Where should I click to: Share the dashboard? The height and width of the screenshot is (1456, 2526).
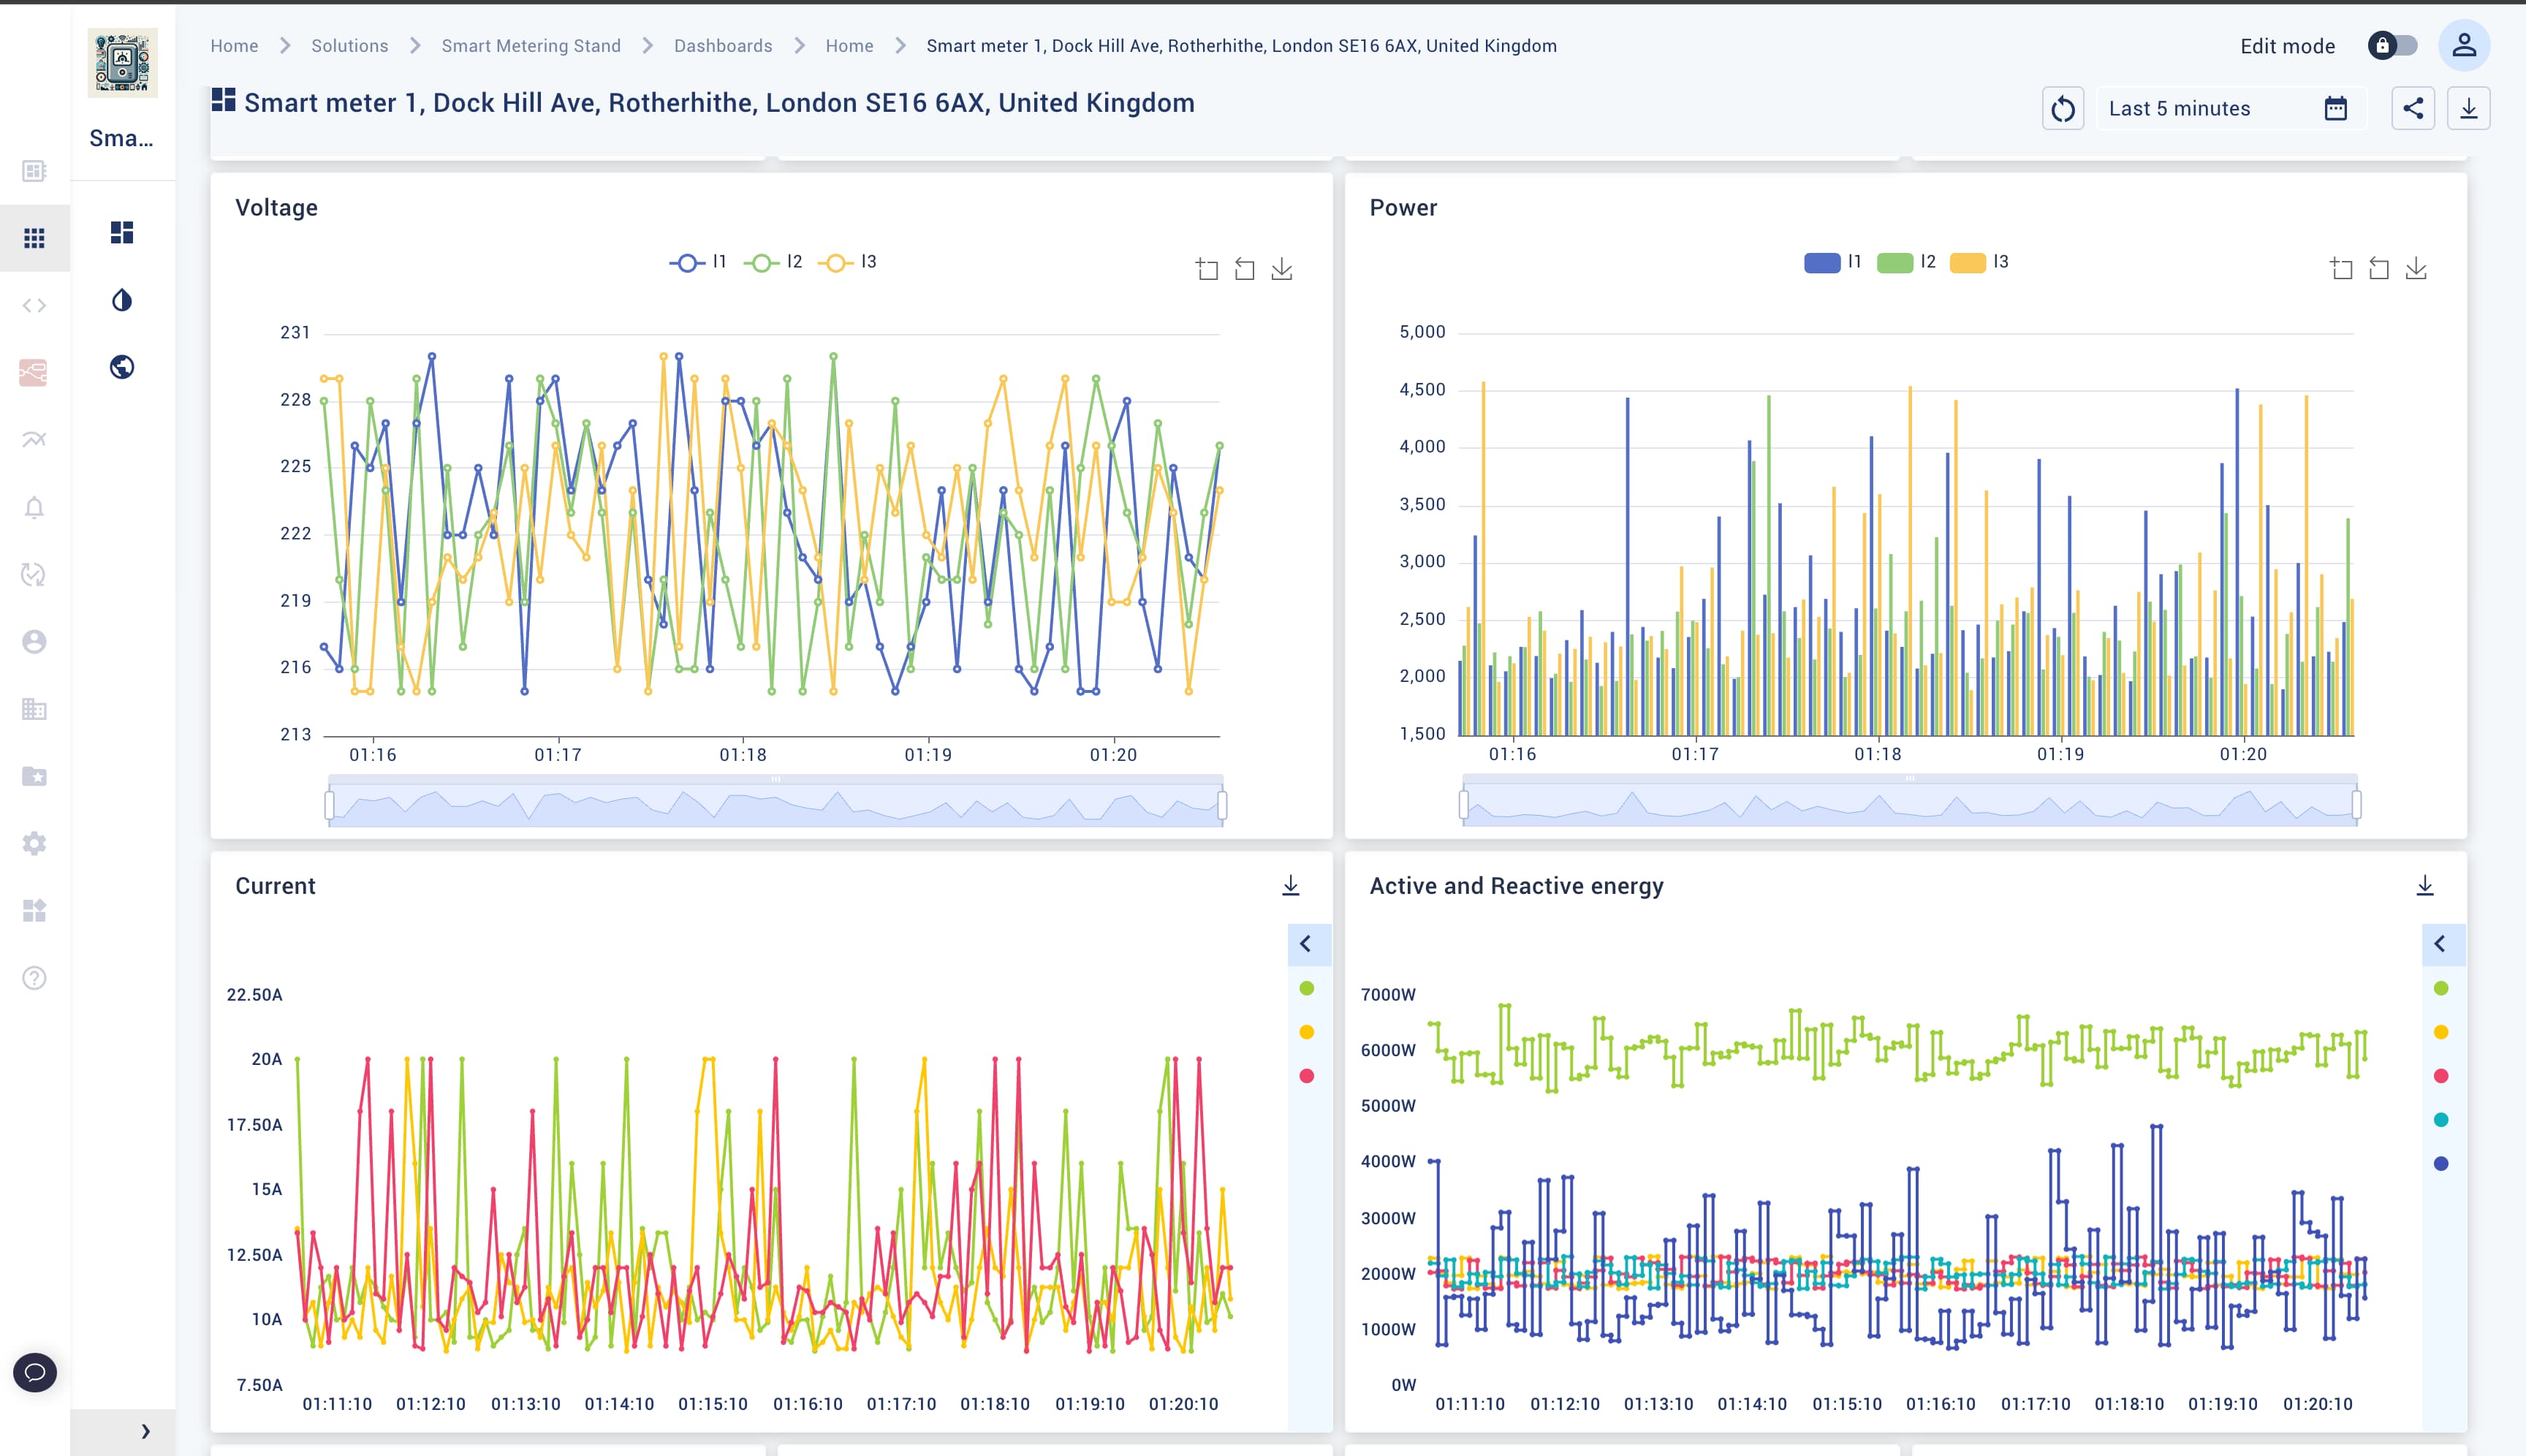pyautogui.click(x=2413, y=108)
